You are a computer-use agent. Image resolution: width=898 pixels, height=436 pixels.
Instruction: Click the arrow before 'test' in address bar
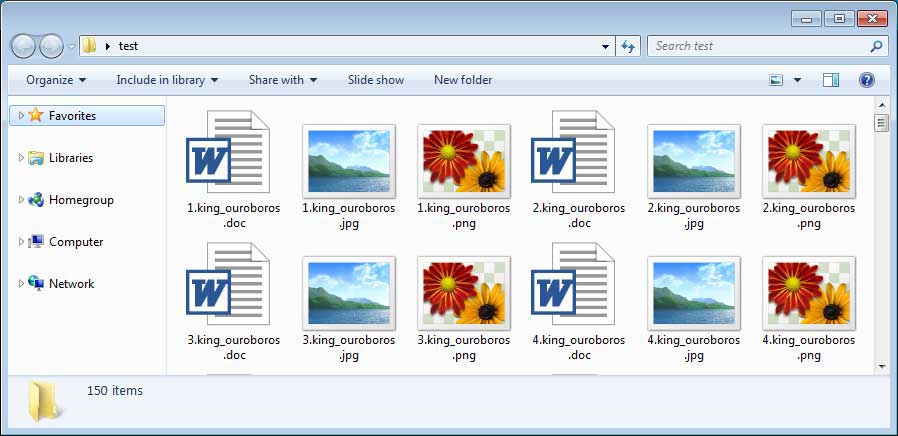point(107,46)
